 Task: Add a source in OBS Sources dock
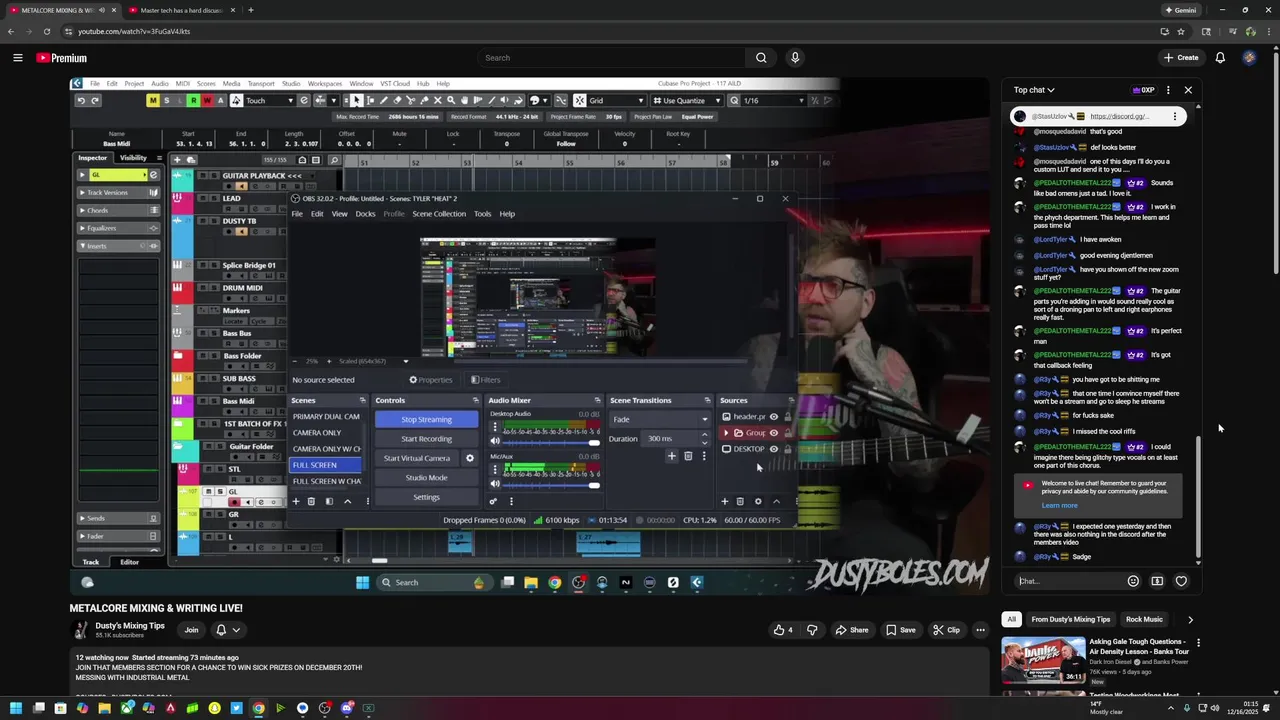tap(724, 501)
